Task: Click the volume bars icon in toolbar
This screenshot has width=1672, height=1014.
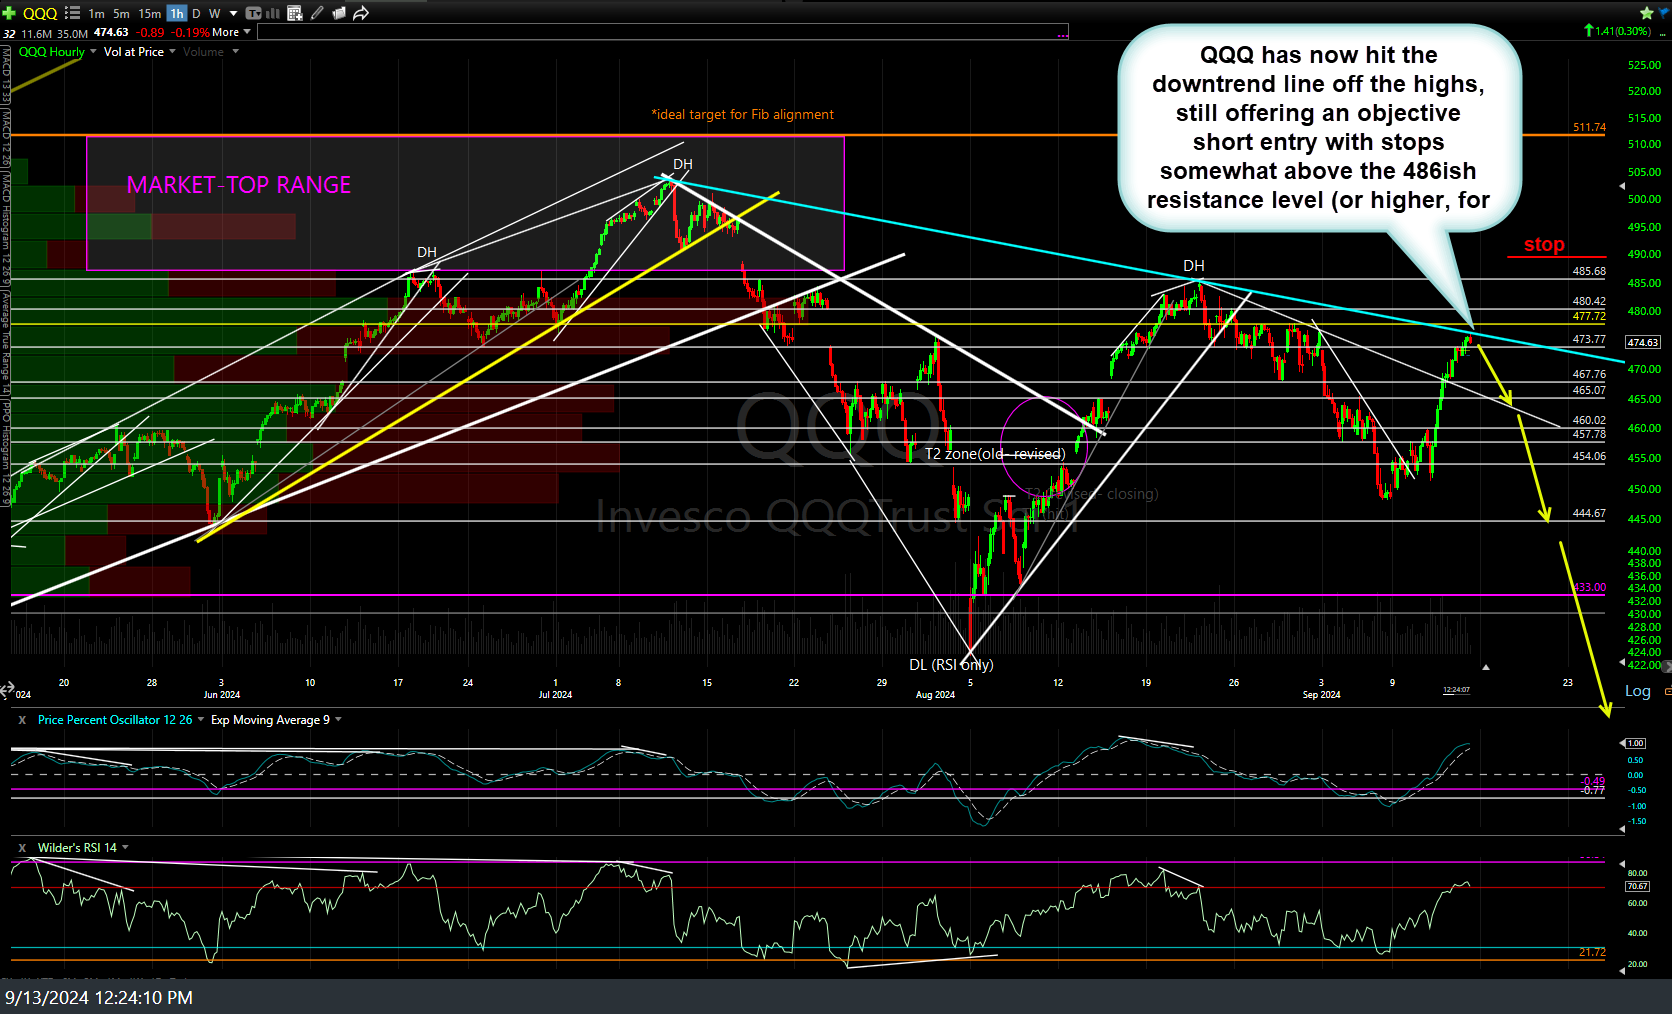Action: tap(273, 13)
